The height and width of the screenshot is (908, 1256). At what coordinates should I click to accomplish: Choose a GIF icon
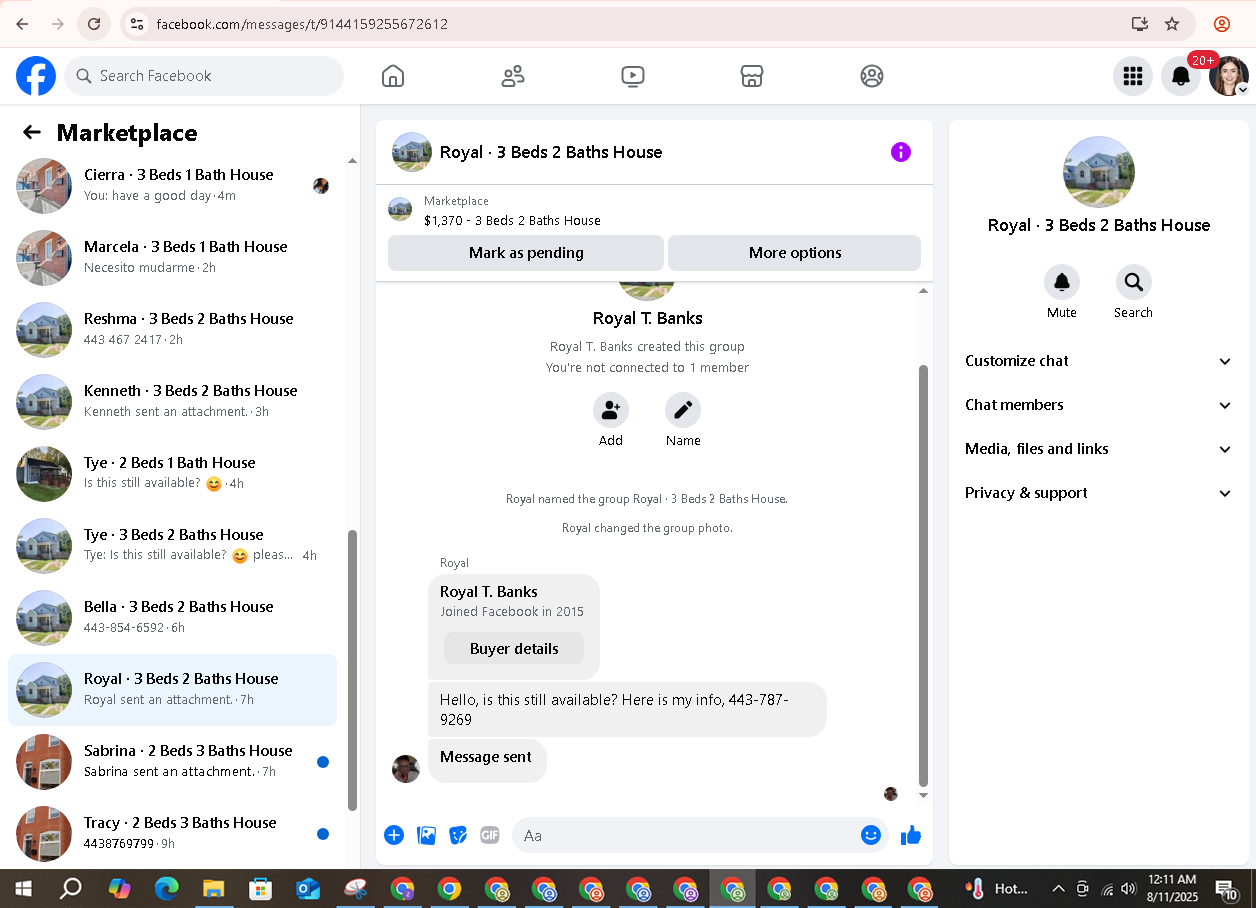(x=490, y=835)
